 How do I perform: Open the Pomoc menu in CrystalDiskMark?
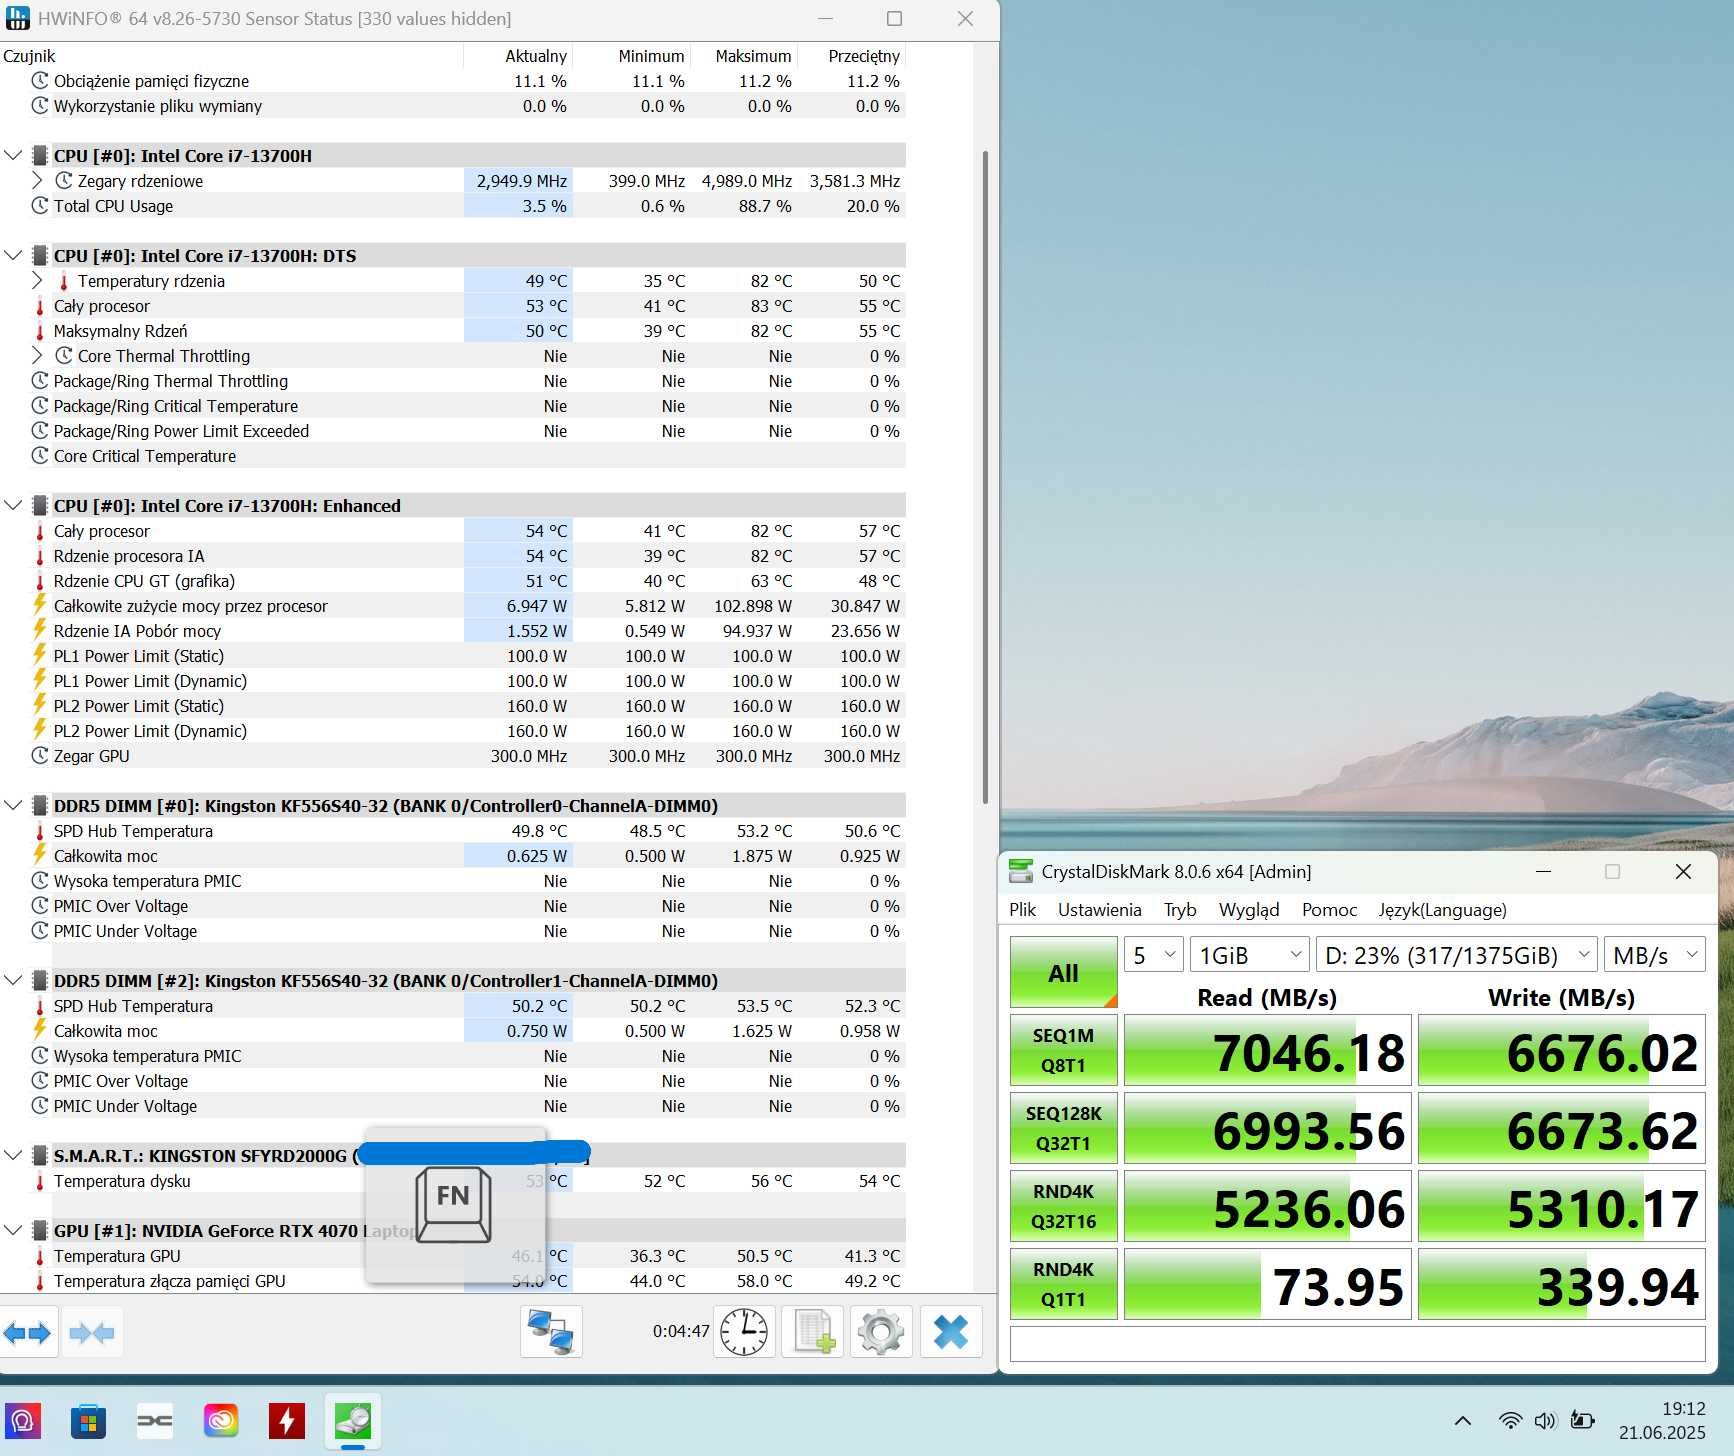(x=1329, y=910)
